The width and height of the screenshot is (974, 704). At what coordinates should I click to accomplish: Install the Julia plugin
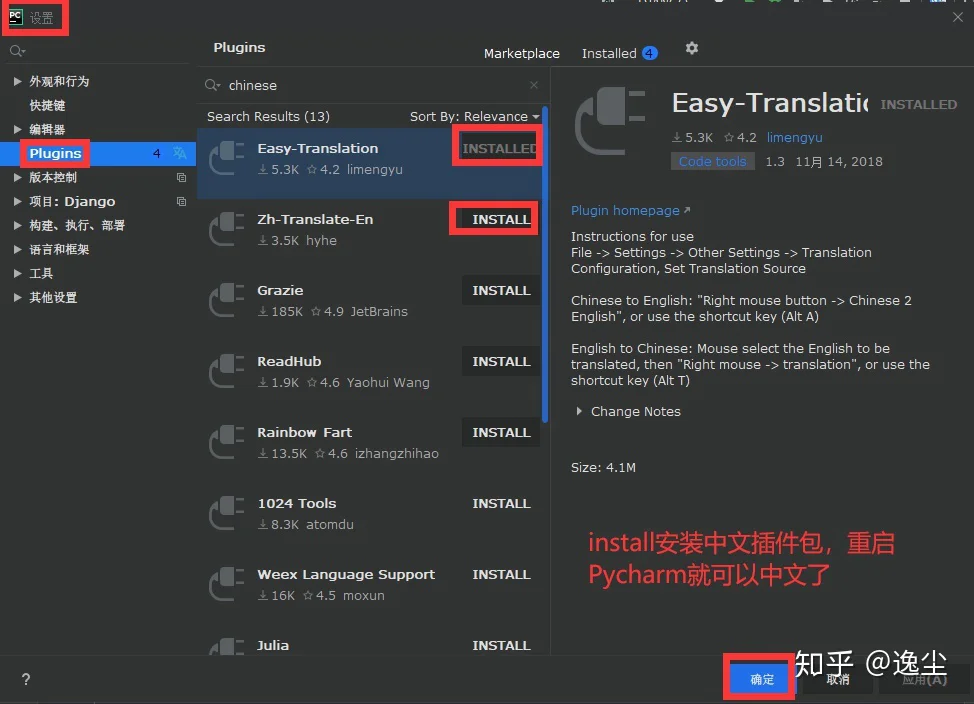501,645
